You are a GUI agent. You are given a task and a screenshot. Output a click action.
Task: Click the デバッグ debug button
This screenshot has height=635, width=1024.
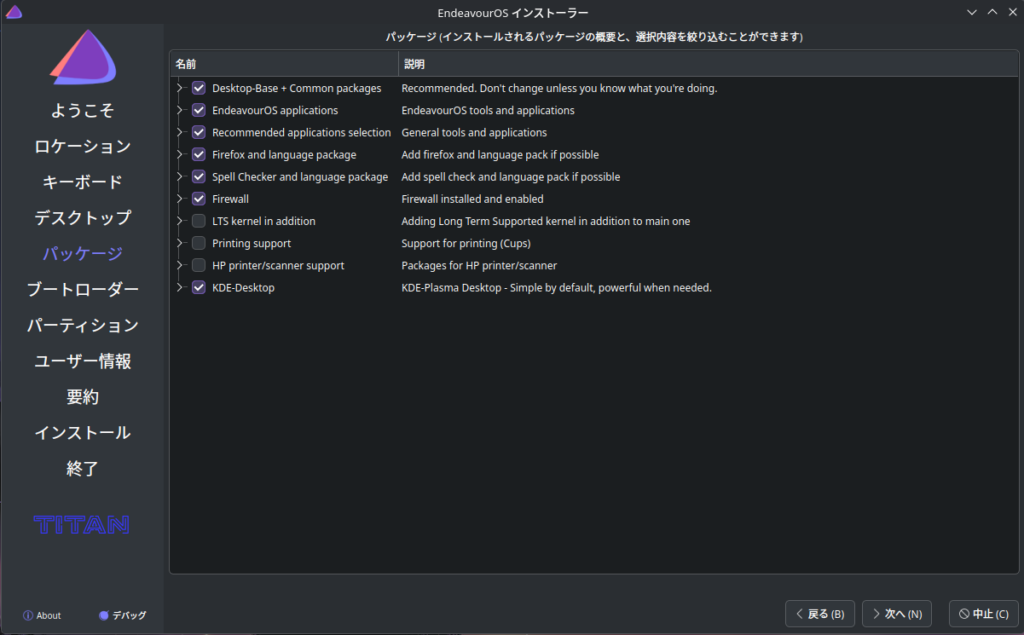click(122, 615)
